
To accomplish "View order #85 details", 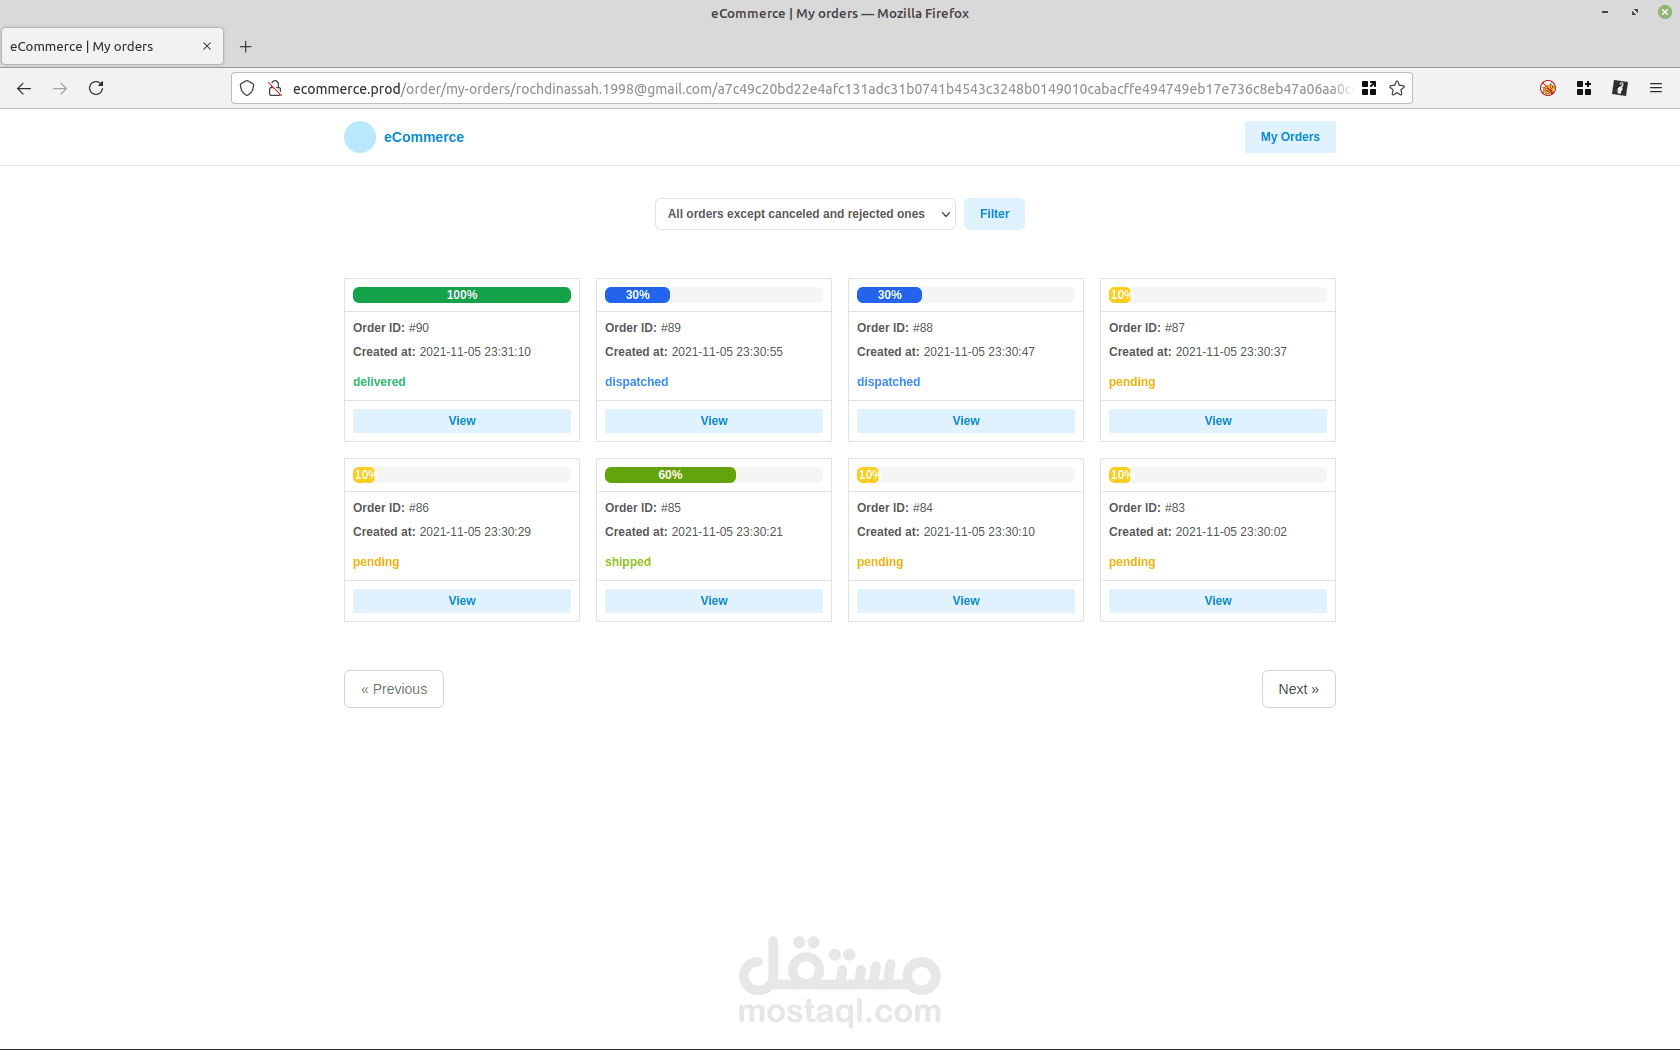I will click(714, 601).
